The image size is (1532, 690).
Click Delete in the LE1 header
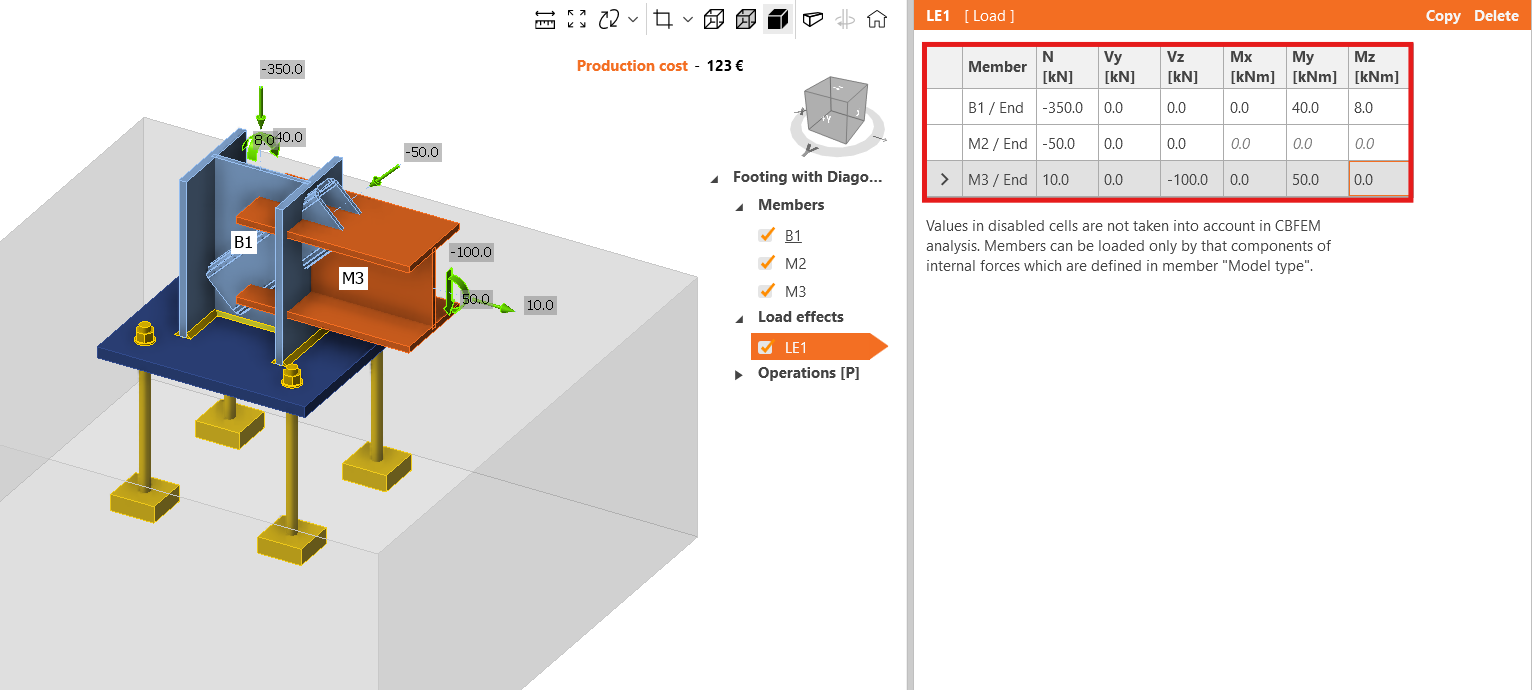(1496, 15)
